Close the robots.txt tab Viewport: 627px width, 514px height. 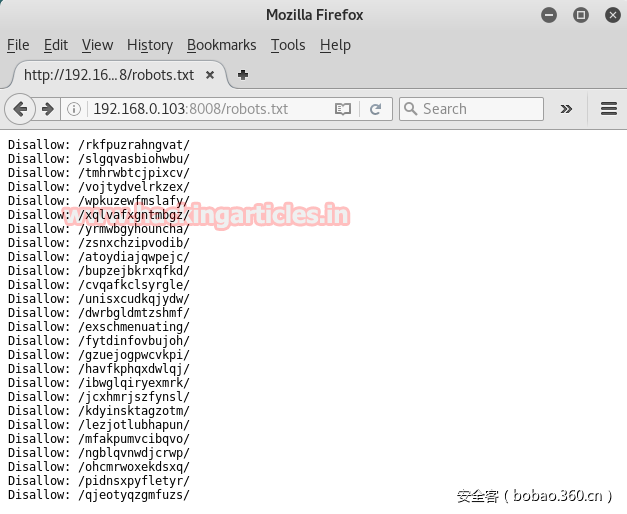tap(210, 75)
